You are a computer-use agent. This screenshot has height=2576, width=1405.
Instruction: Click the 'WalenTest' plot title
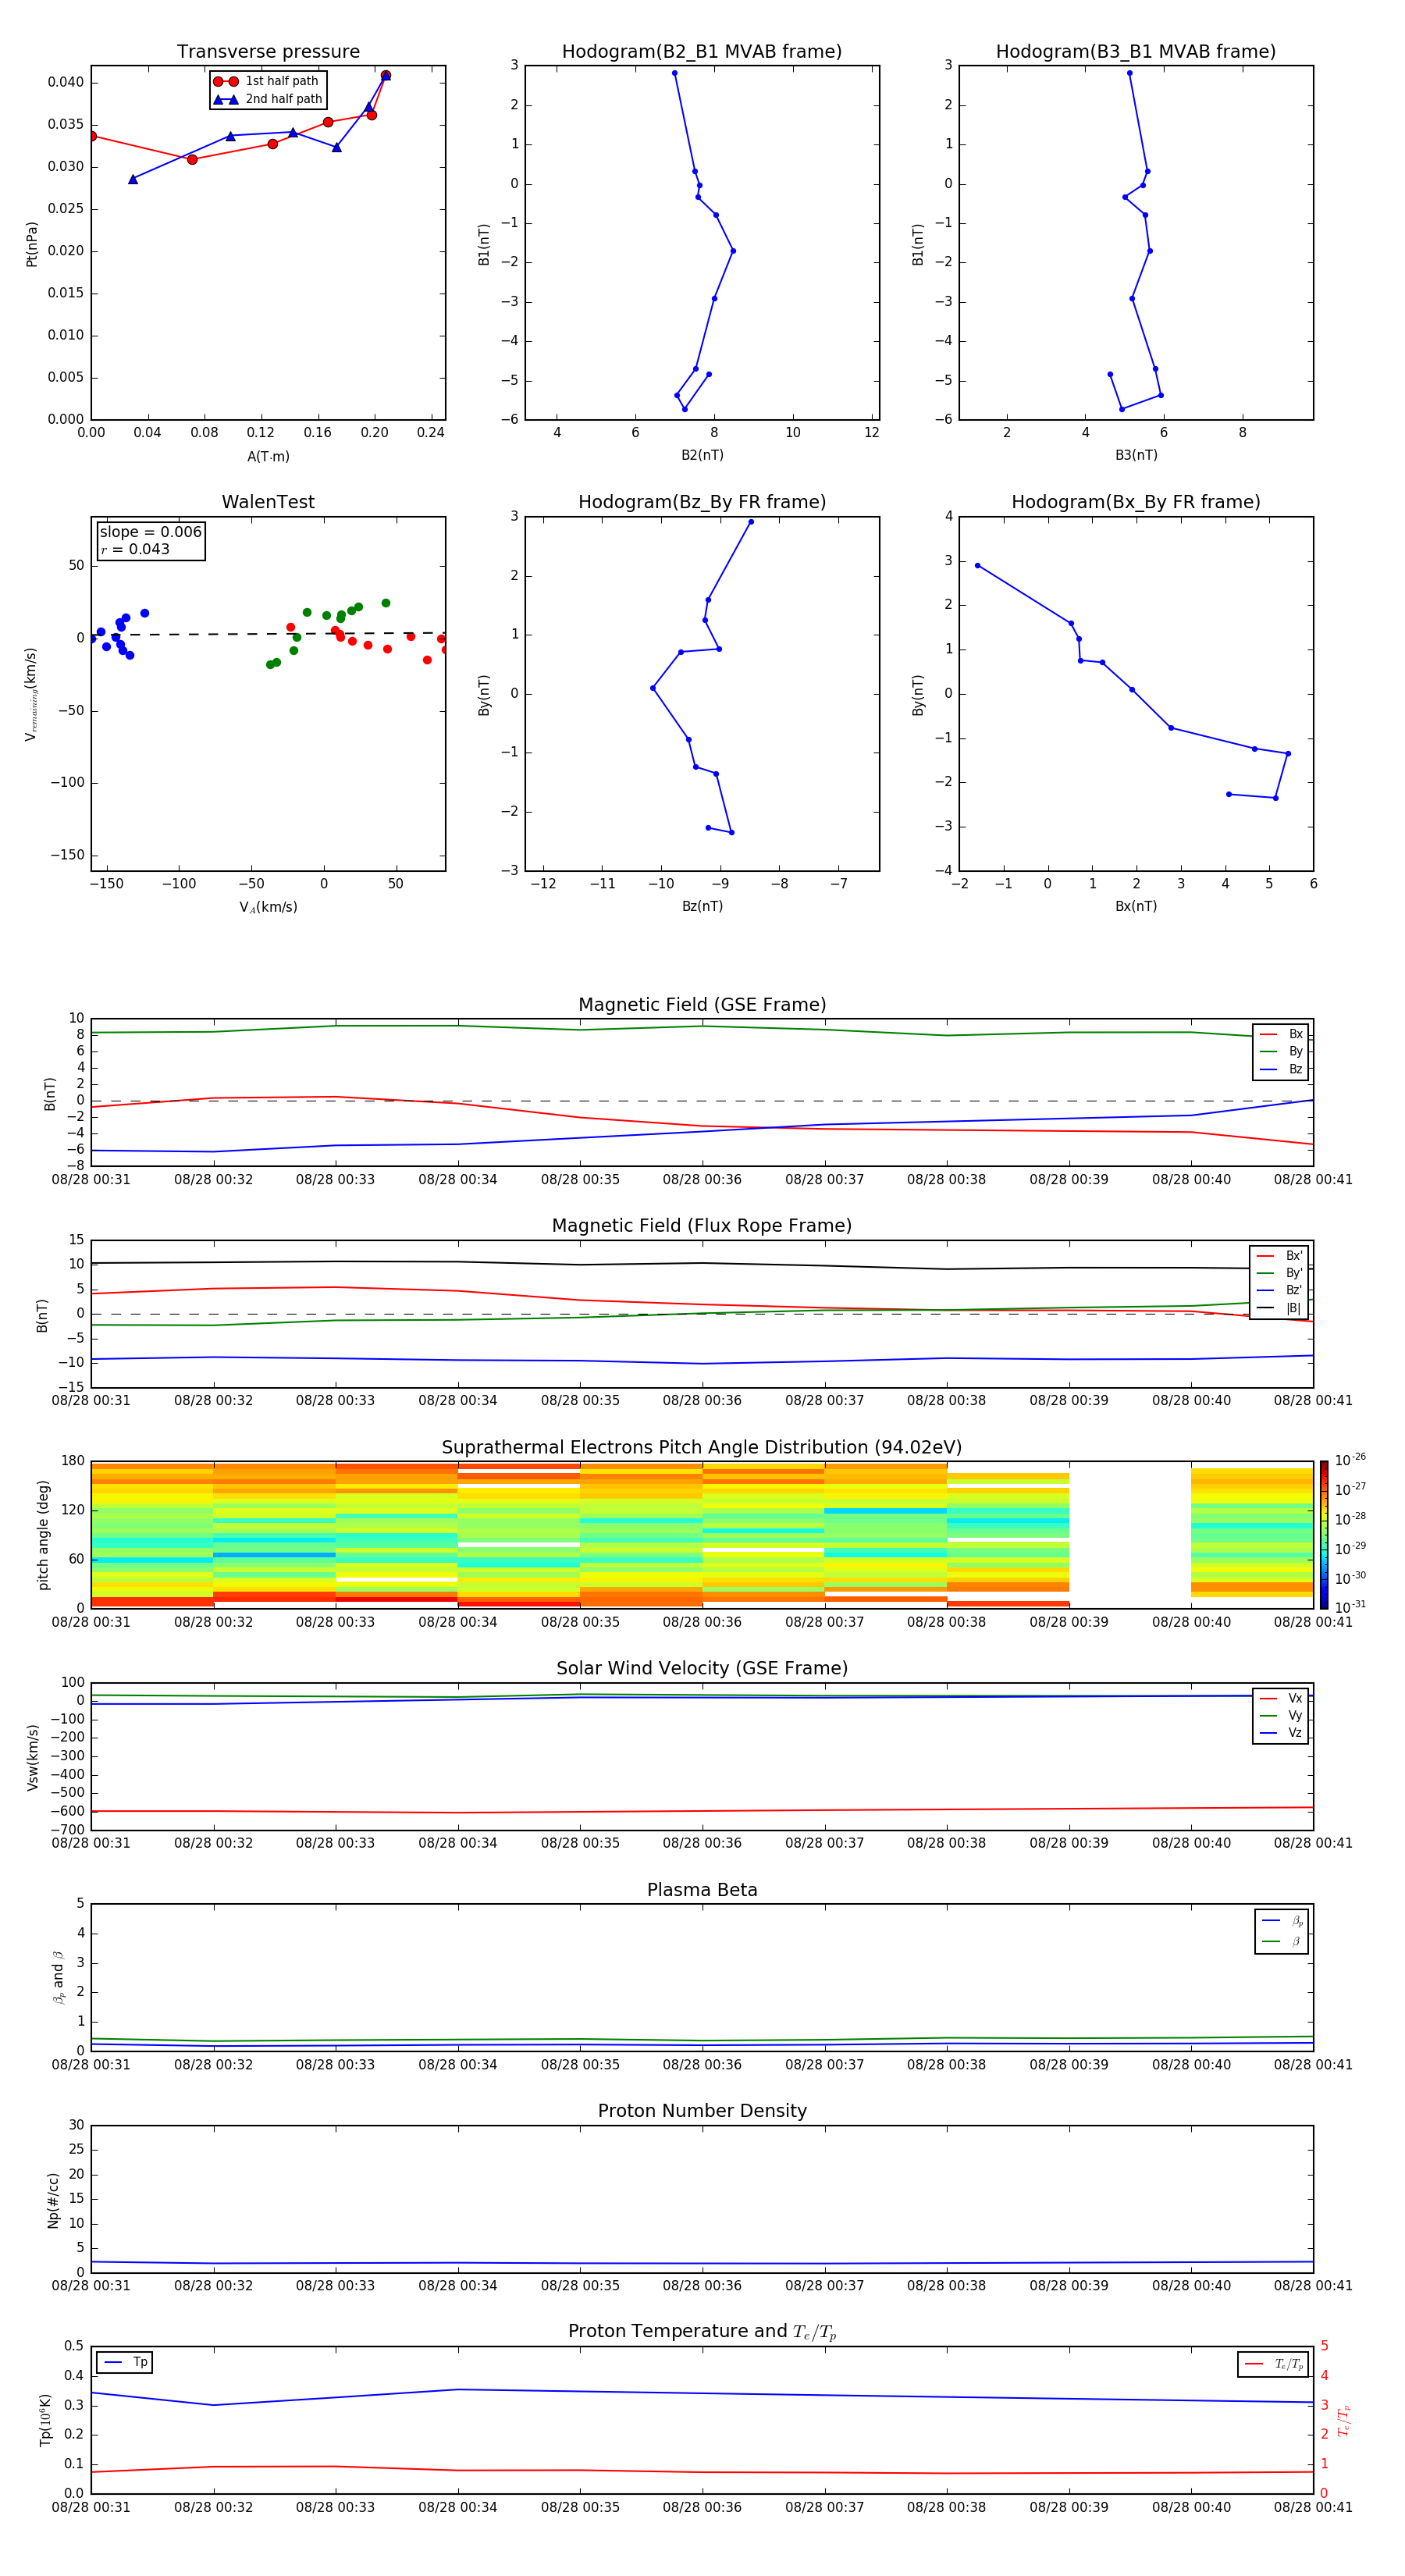(268, 502)
